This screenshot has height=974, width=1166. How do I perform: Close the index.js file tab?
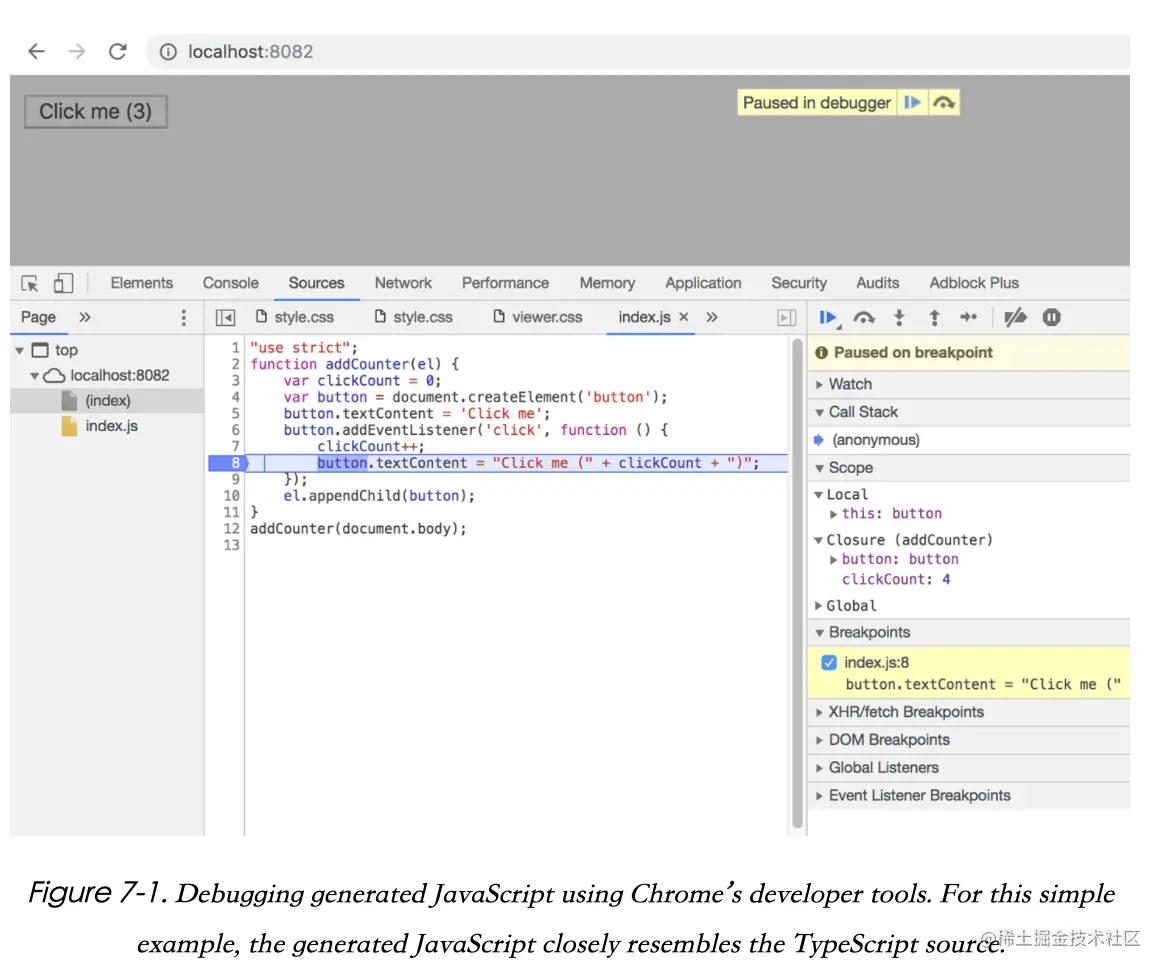pos(683,317)
